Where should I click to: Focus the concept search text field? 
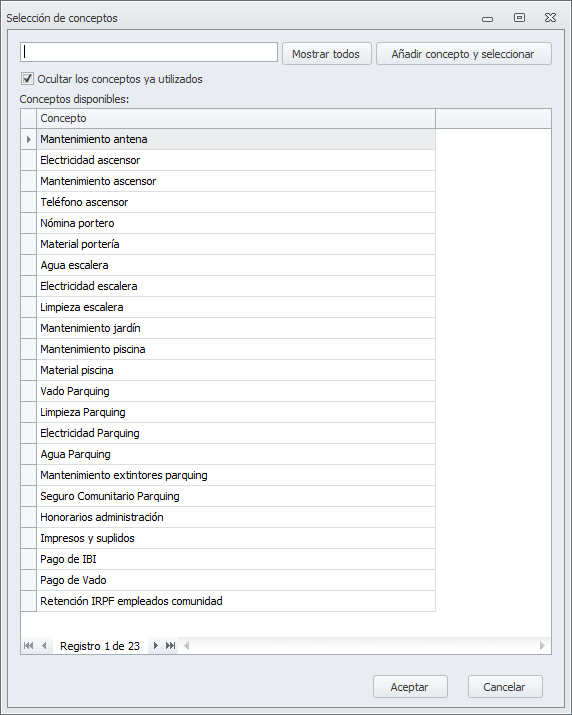click(x=149, y=52)
